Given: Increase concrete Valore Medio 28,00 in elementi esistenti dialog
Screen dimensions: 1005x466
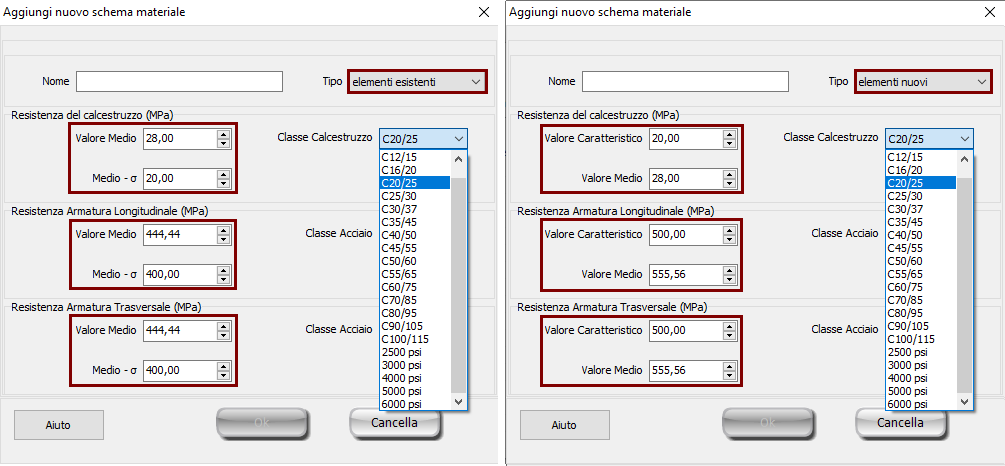Looking at the screenshot, I should pyautogui.click(x=223, y=134).
